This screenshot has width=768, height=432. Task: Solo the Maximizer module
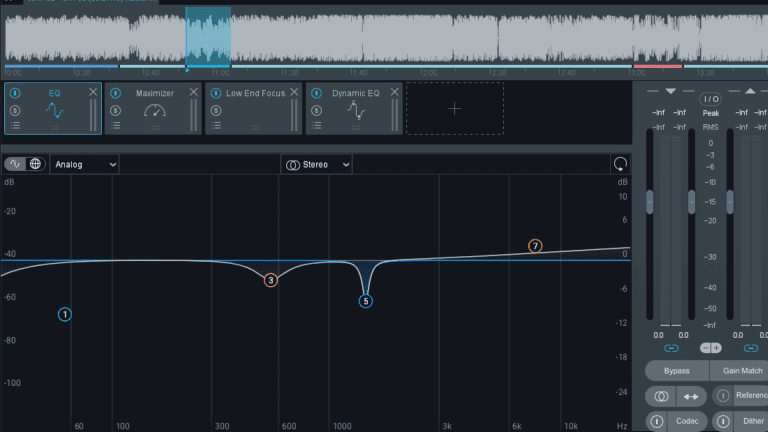click(x=116, y=111)
